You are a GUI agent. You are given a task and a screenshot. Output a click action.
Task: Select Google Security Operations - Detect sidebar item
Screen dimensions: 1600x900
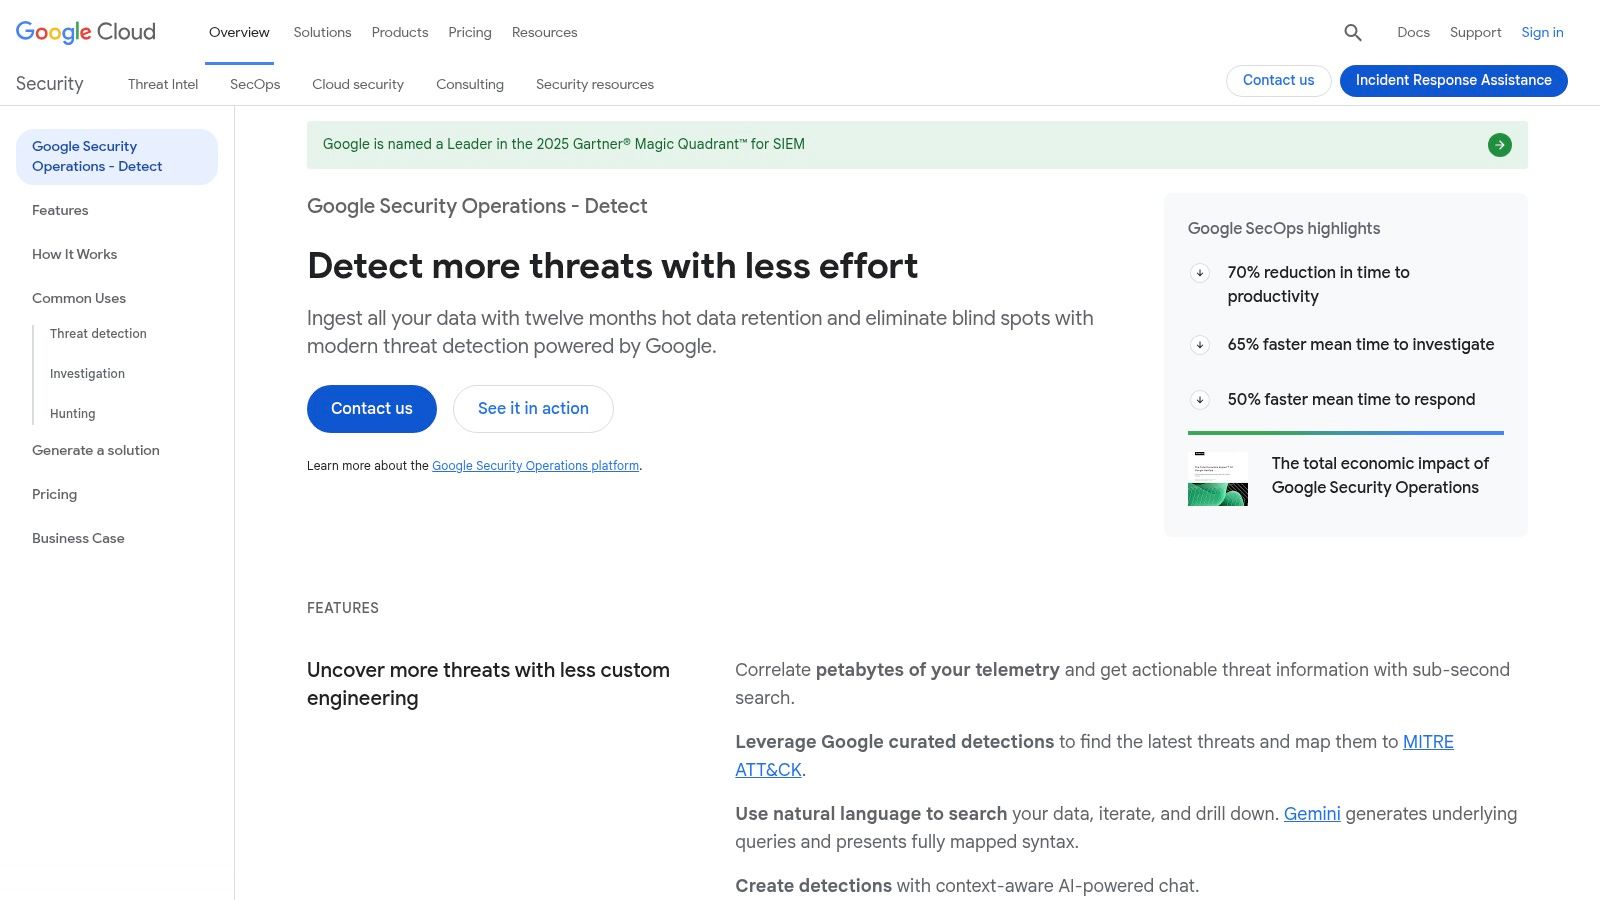(117, 157)
